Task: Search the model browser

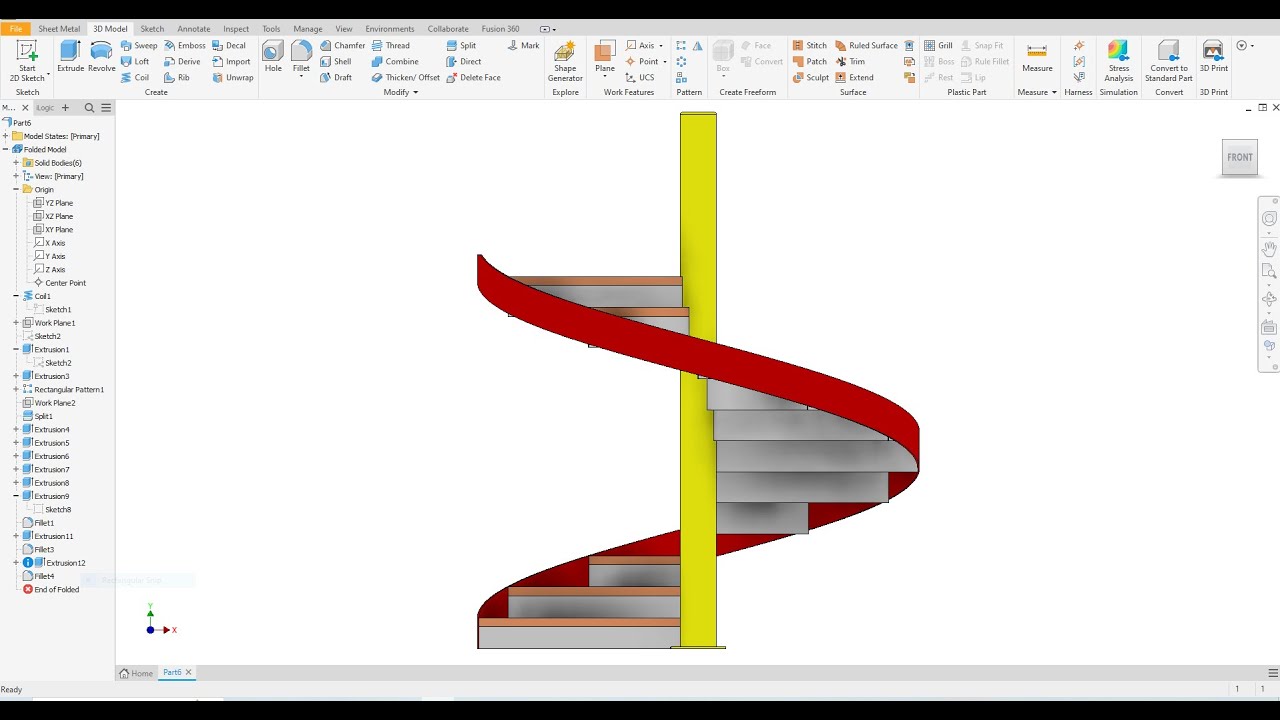Action: tap(89, 107)
